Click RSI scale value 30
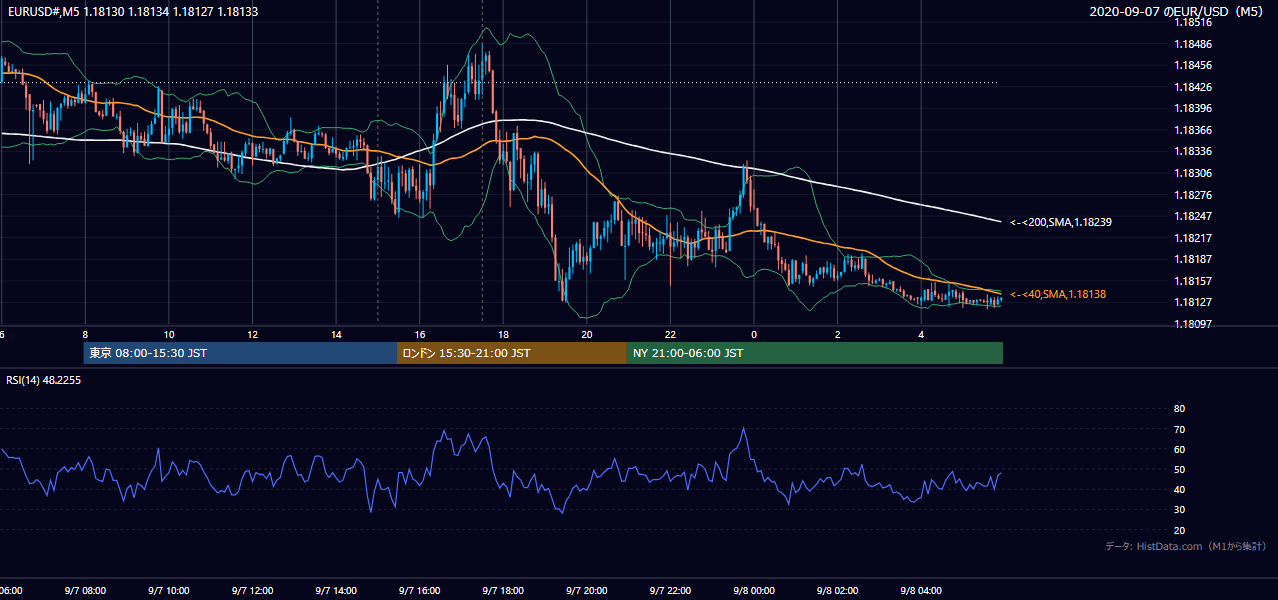 [1180, 510]
